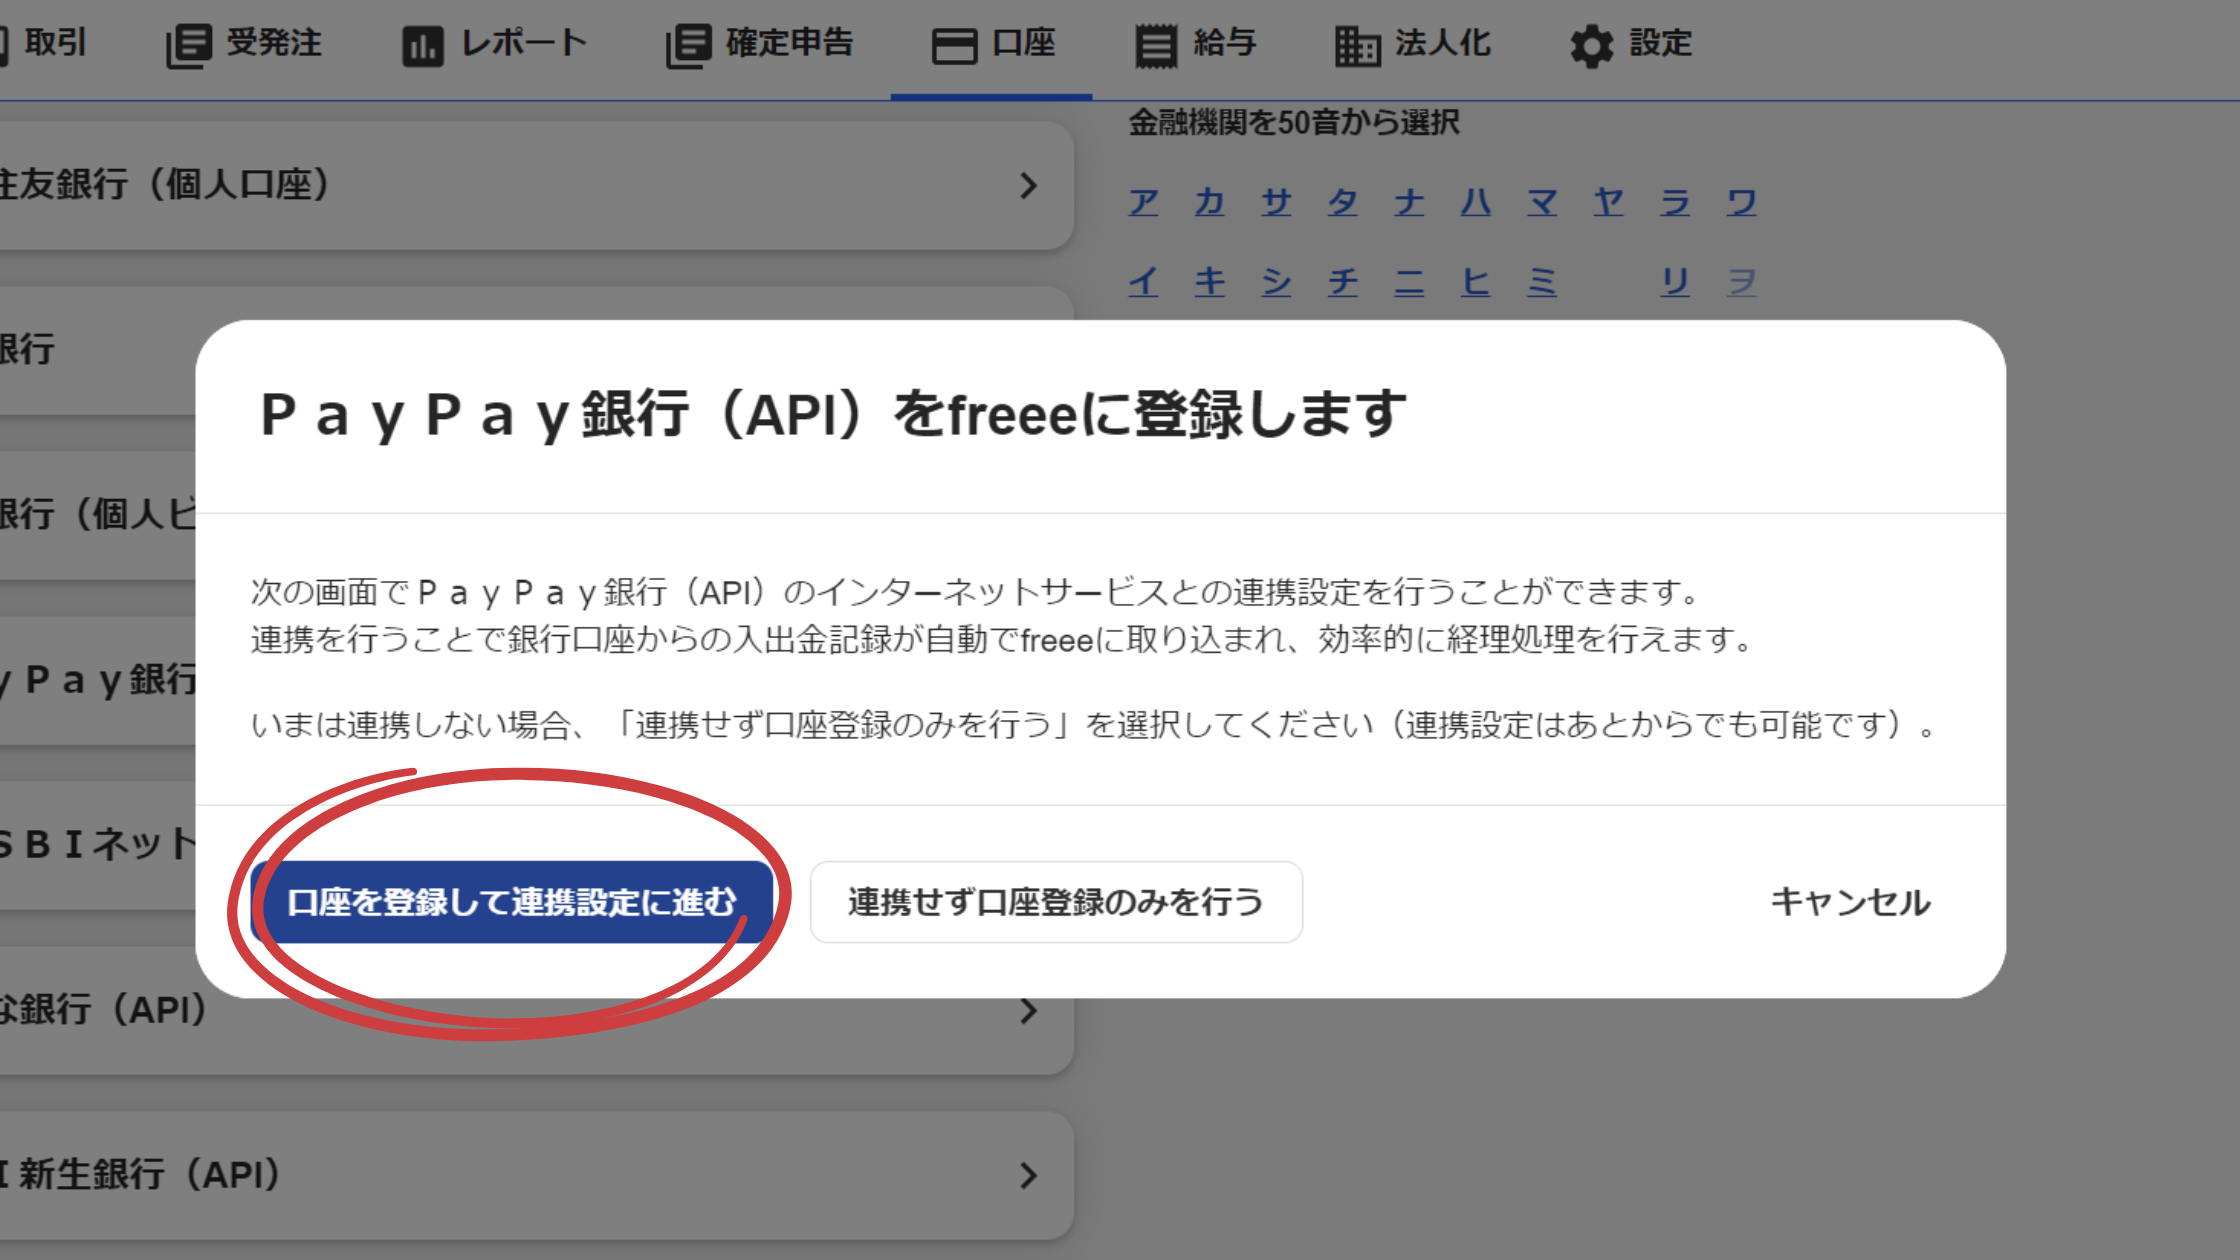Open the 取引 menu item
Screen dimensions: 2240x1260
[x=55, y=43]
